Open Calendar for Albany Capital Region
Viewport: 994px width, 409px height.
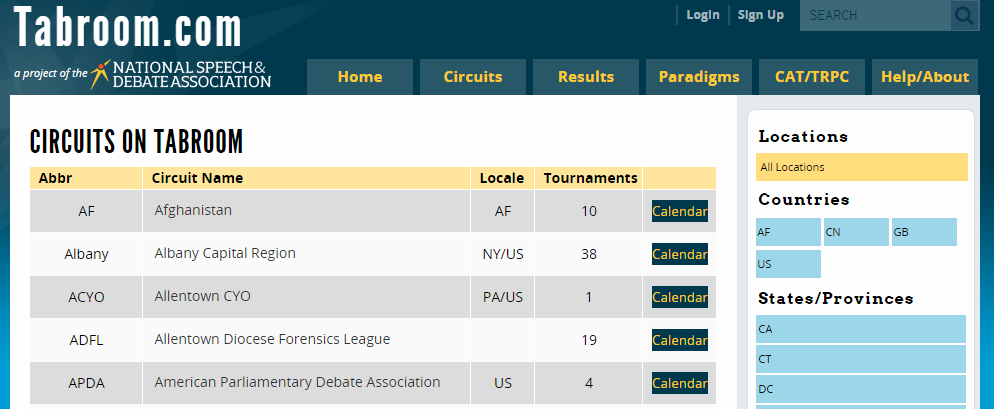pyautogui.click(x=679, y=254)
